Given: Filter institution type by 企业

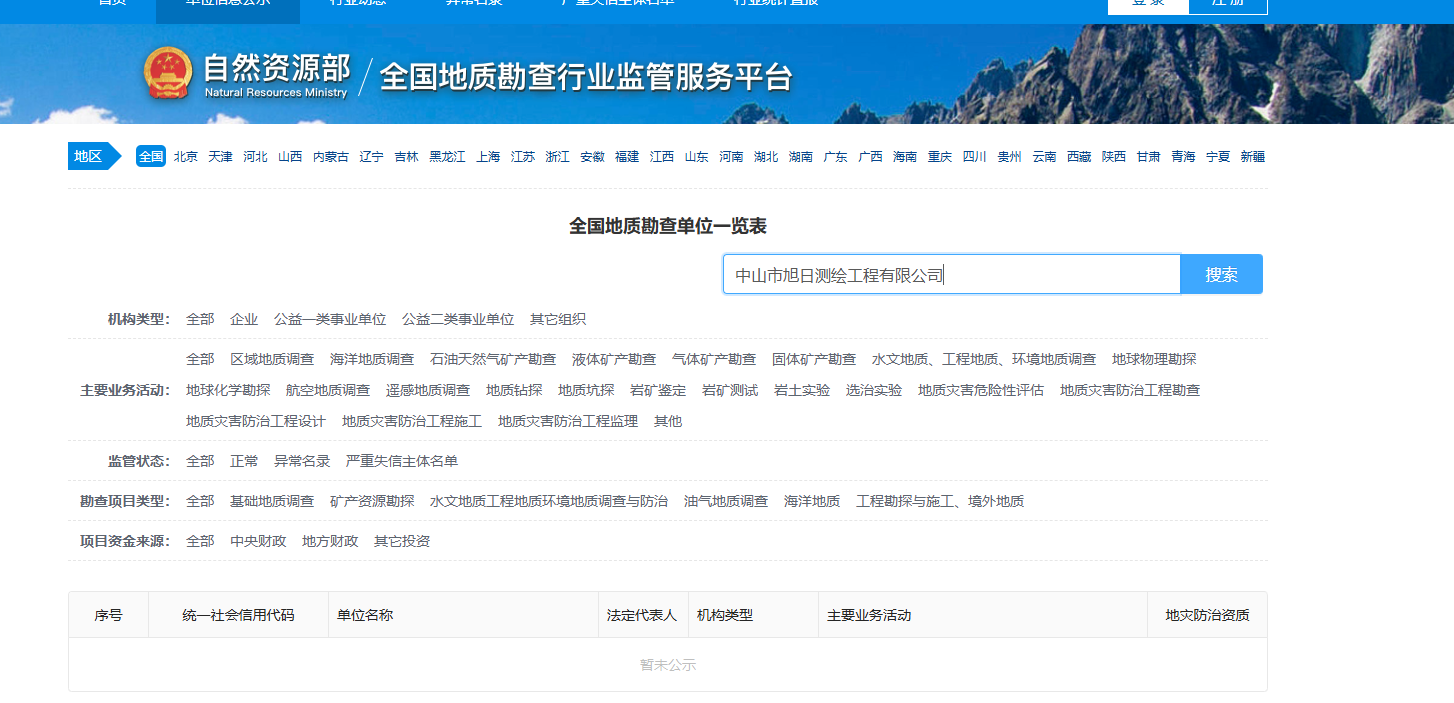Looking at the screenshot, I should point(244,320).
